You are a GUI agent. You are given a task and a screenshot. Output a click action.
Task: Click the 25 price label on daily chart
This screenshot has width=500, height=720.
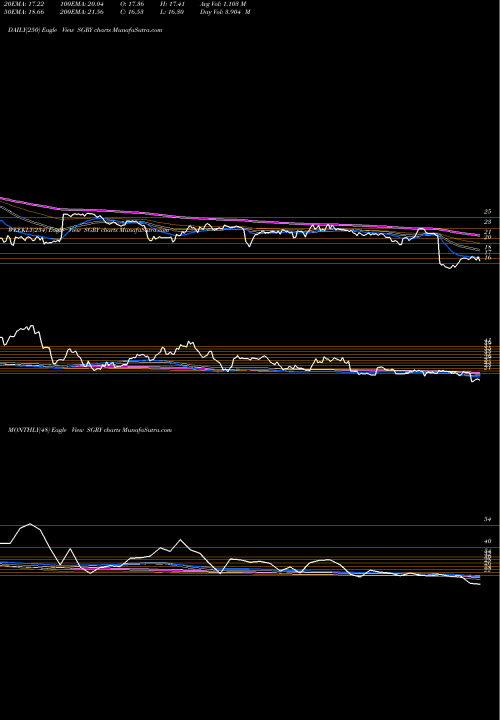(x=487, y=212)
